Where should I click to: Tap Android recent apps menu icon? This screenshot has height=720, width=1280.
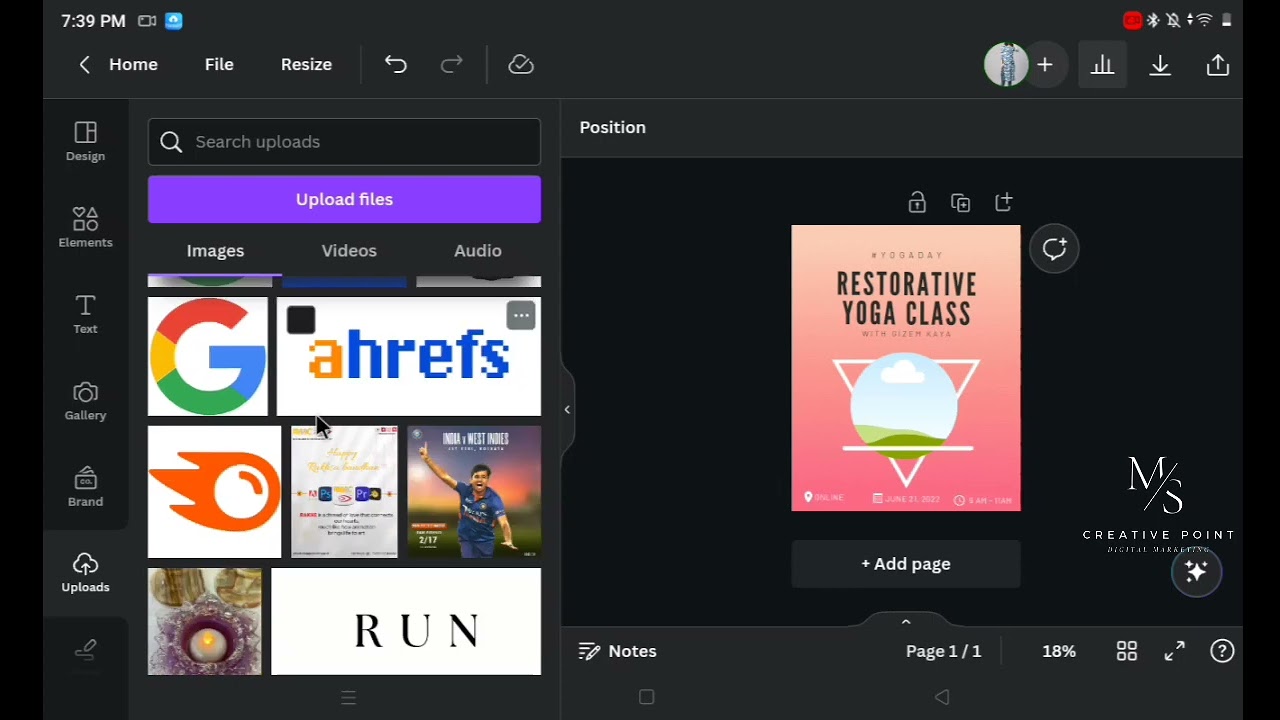click(348, 698)
